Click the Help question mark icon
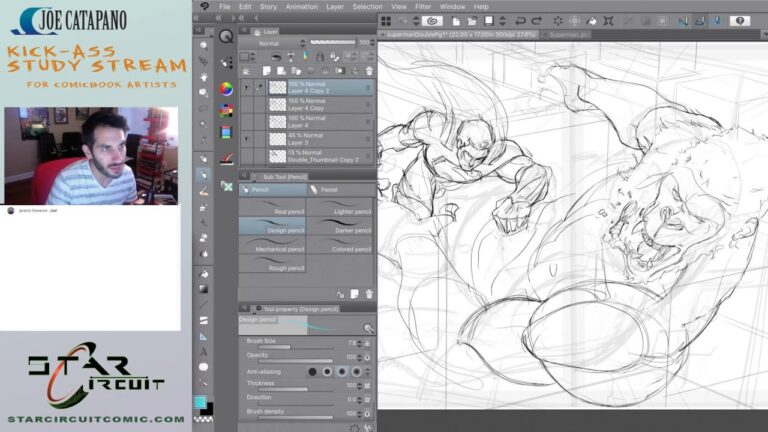Screen dimensions: 768x432 (740, 21)
